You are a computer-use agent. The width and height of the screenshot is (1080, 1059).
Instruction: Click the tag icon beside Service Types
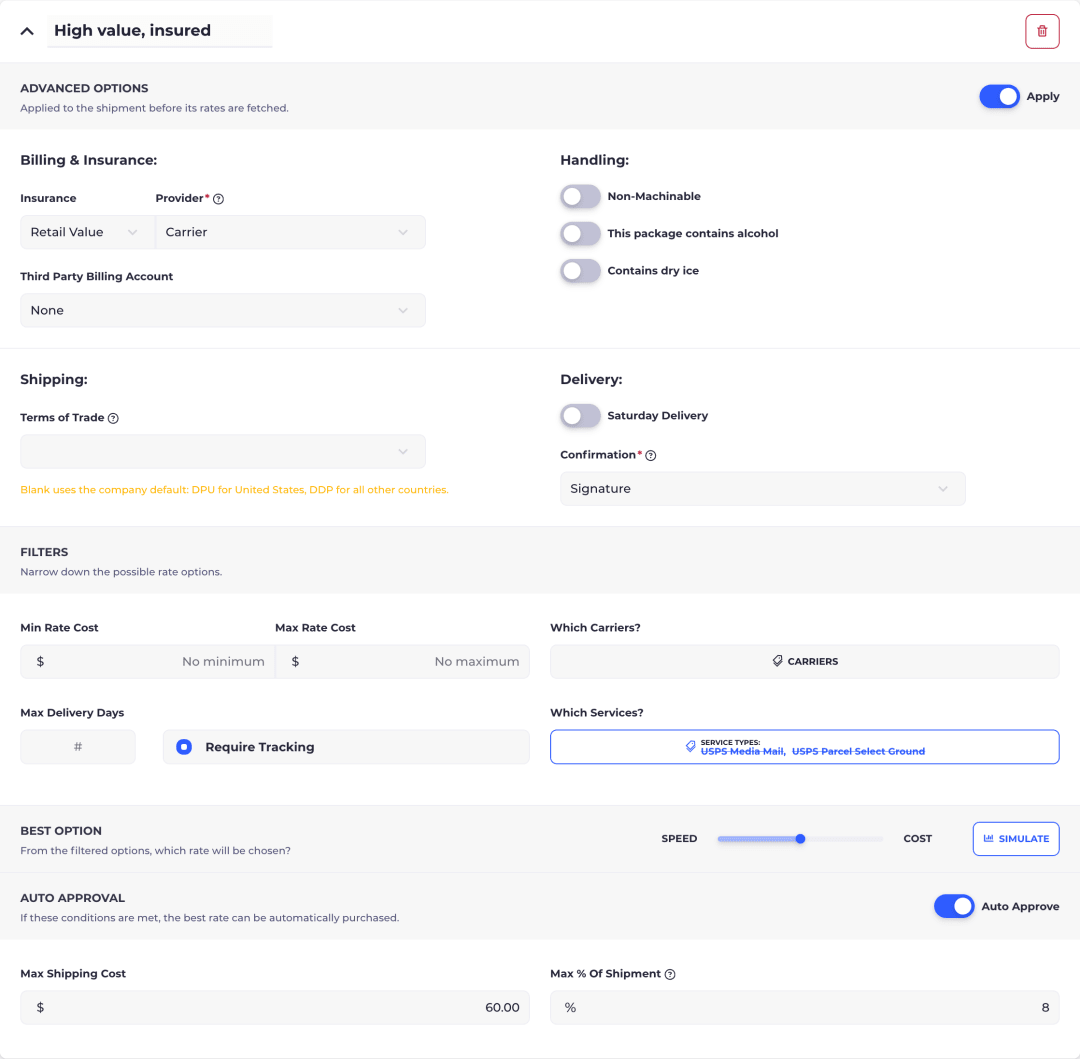click(690, 746)
